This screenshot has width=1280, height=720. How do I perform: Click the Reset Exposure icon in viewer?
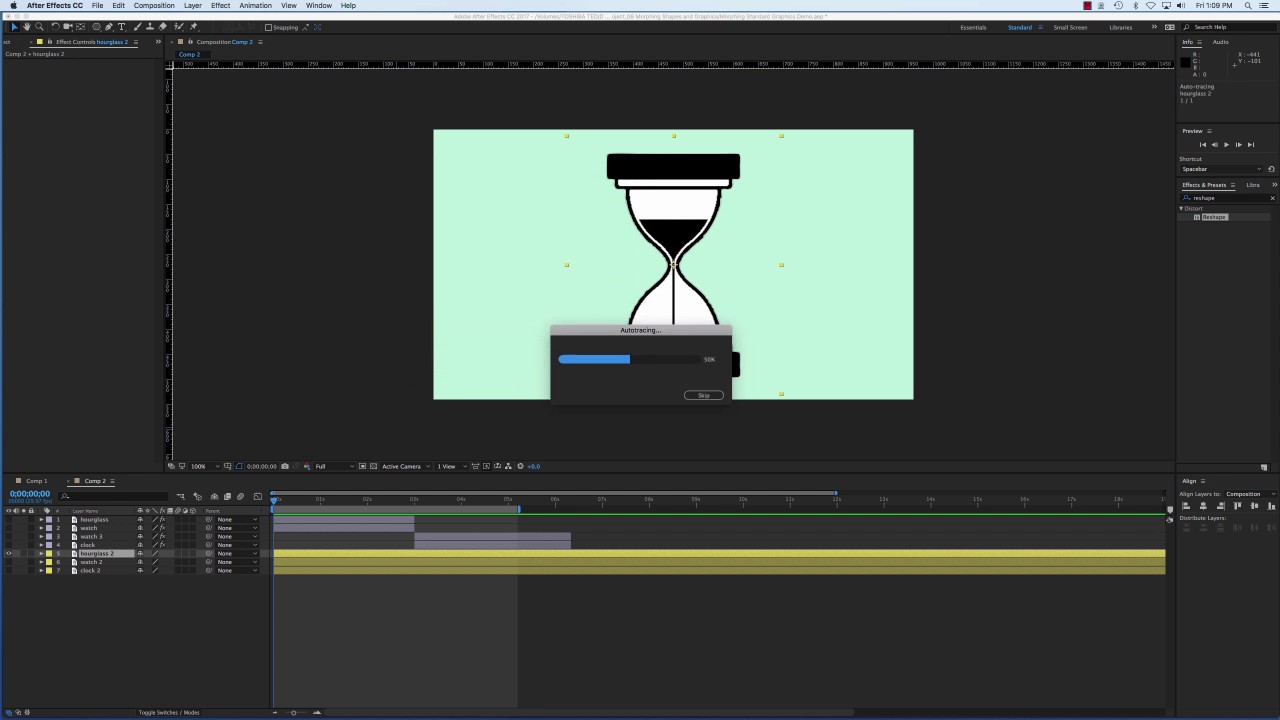tap(520, 466)
